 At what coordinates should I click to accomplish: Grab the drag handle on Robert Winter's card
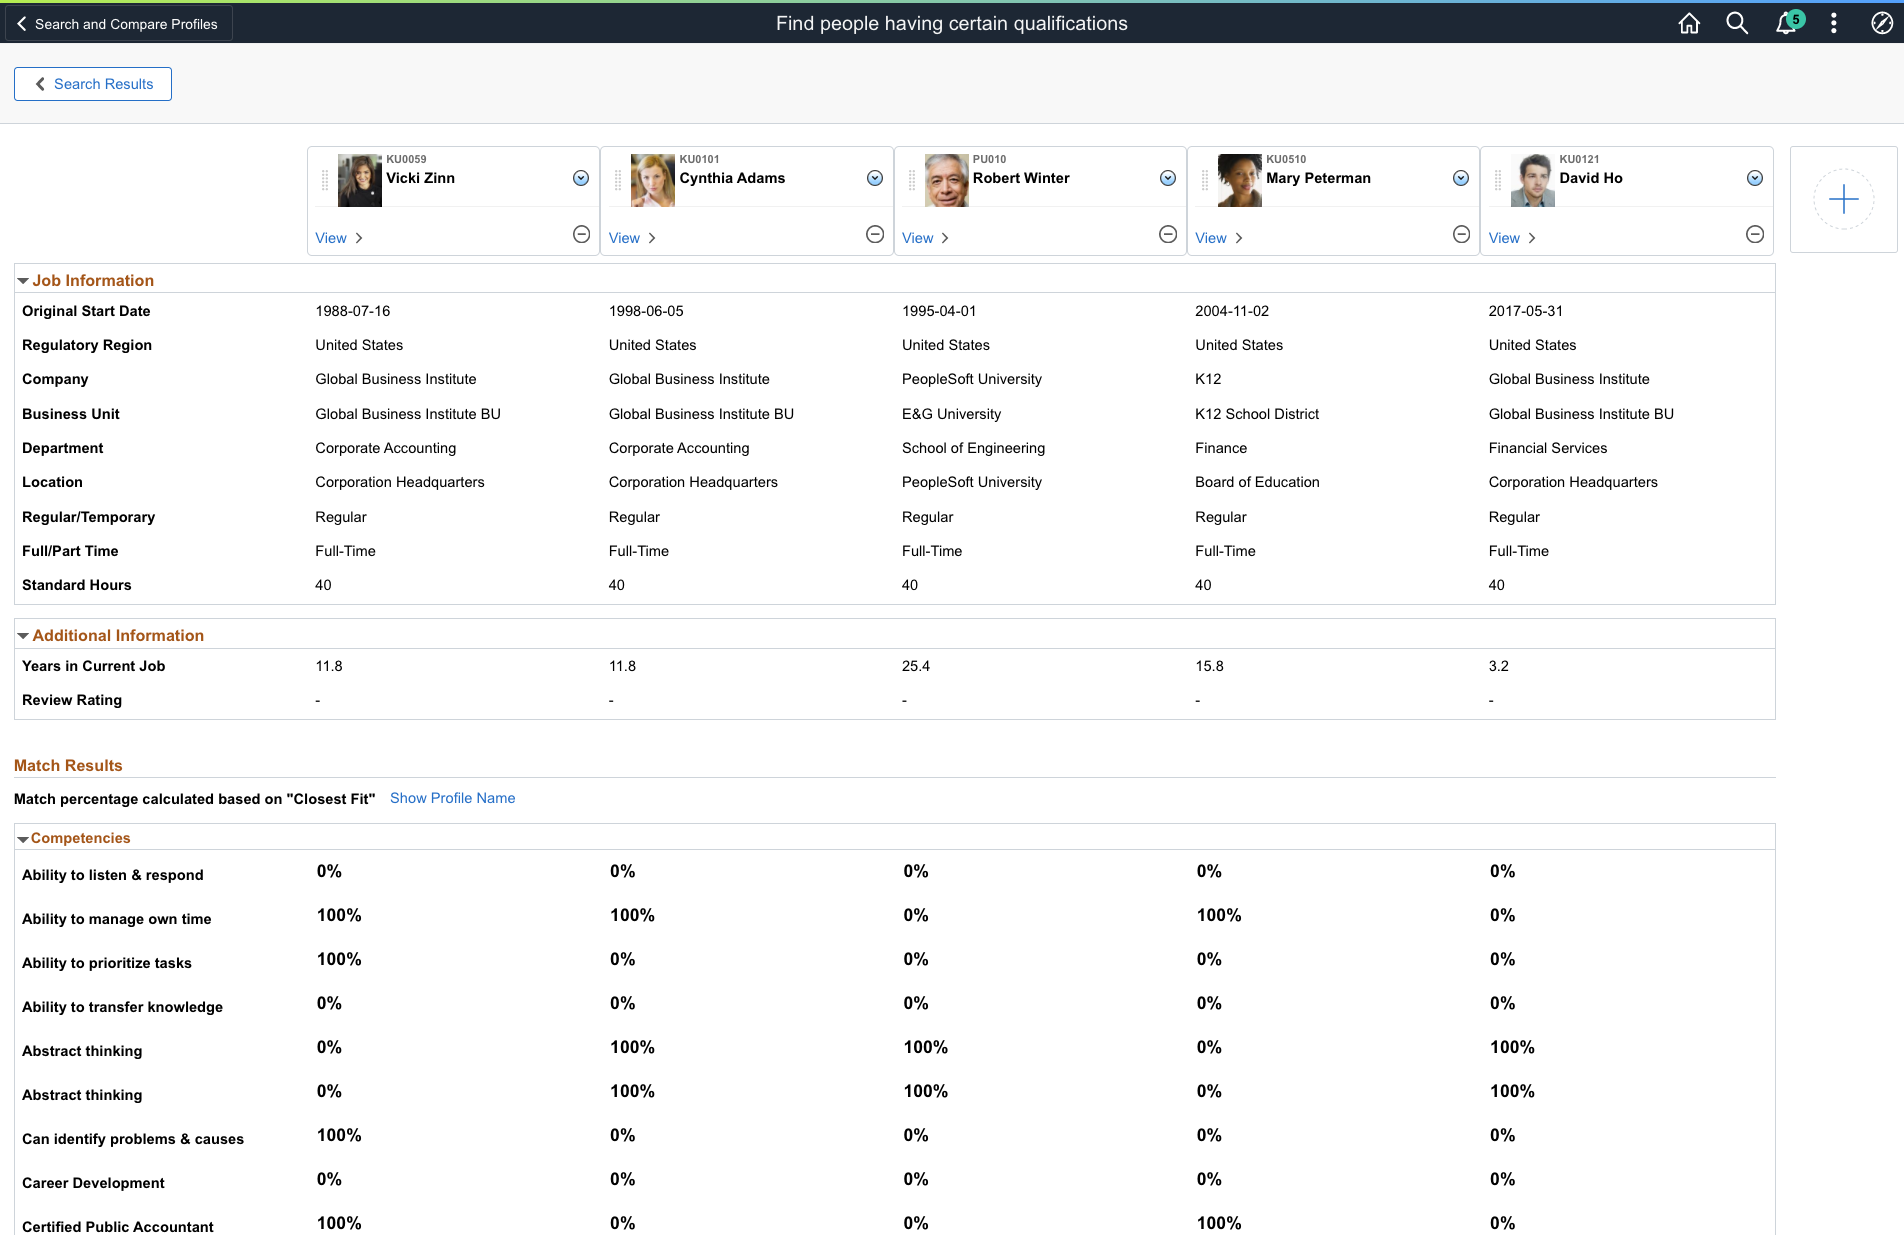tap(912, 180)
